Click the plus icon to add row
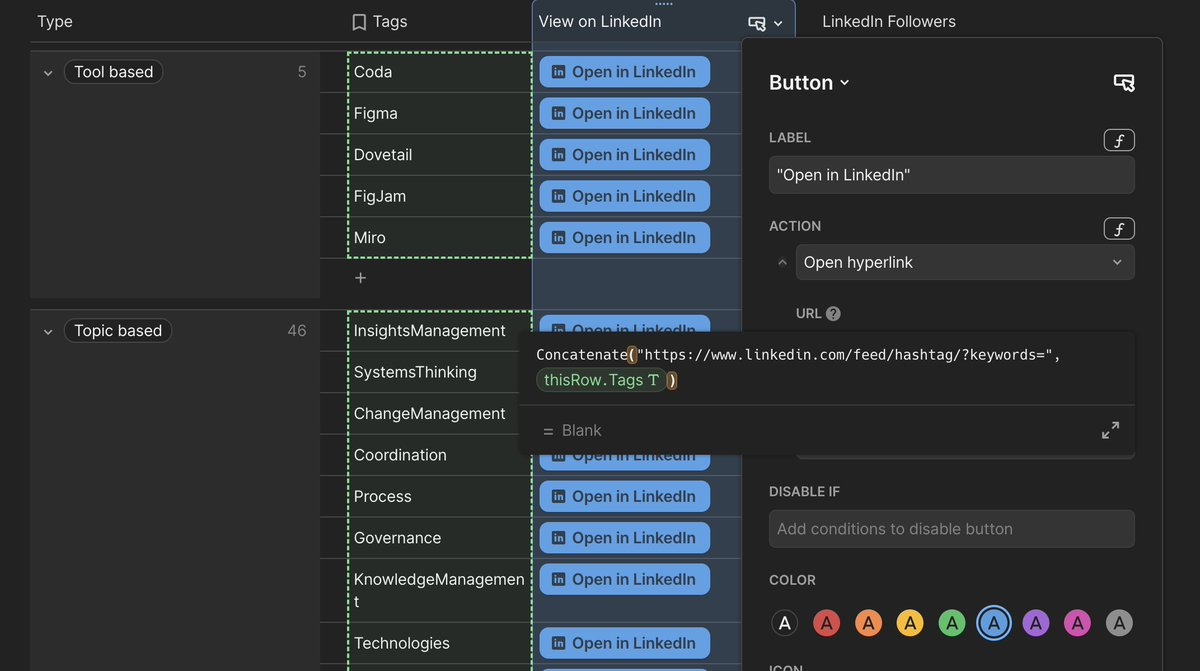The height and width of the screenshot is (671, 1200). (x=361, y=278)
